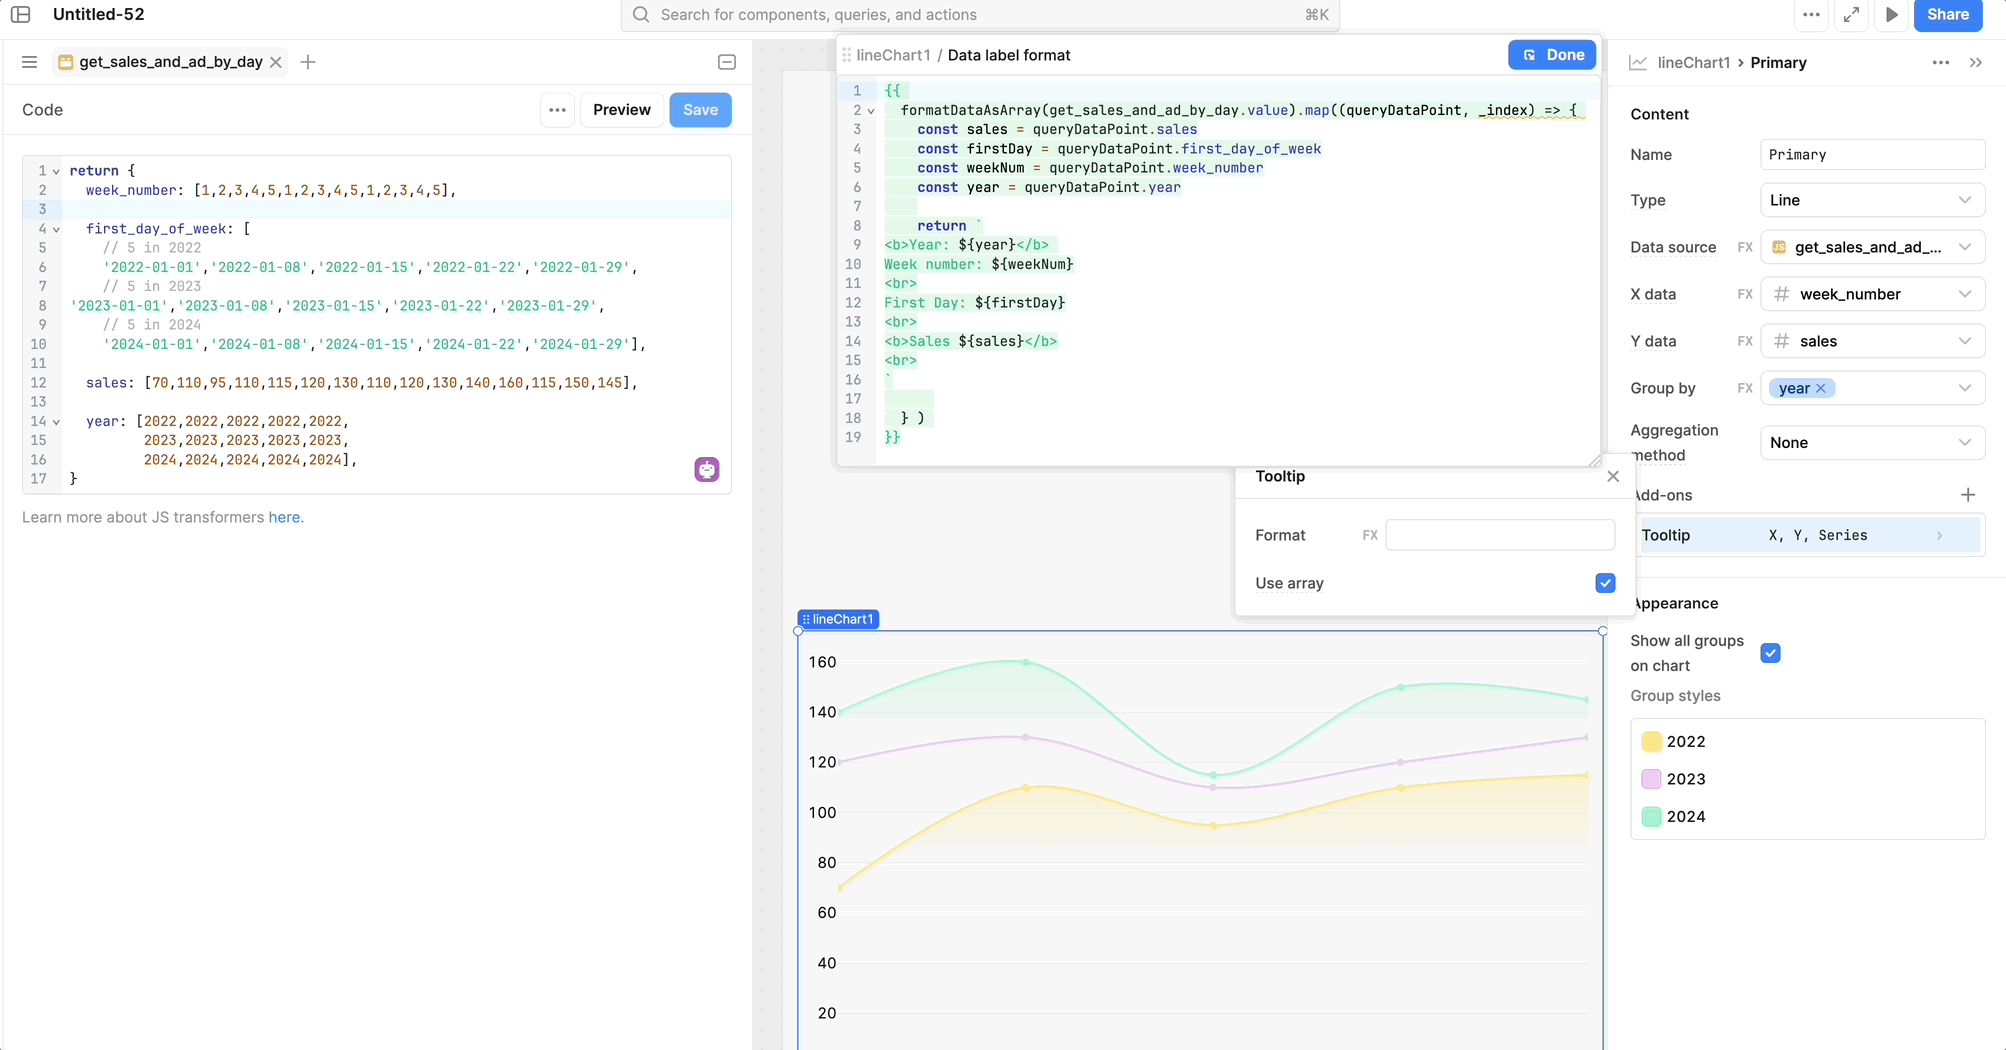Toggle FX for Data source

click(x=1745, y=247)
